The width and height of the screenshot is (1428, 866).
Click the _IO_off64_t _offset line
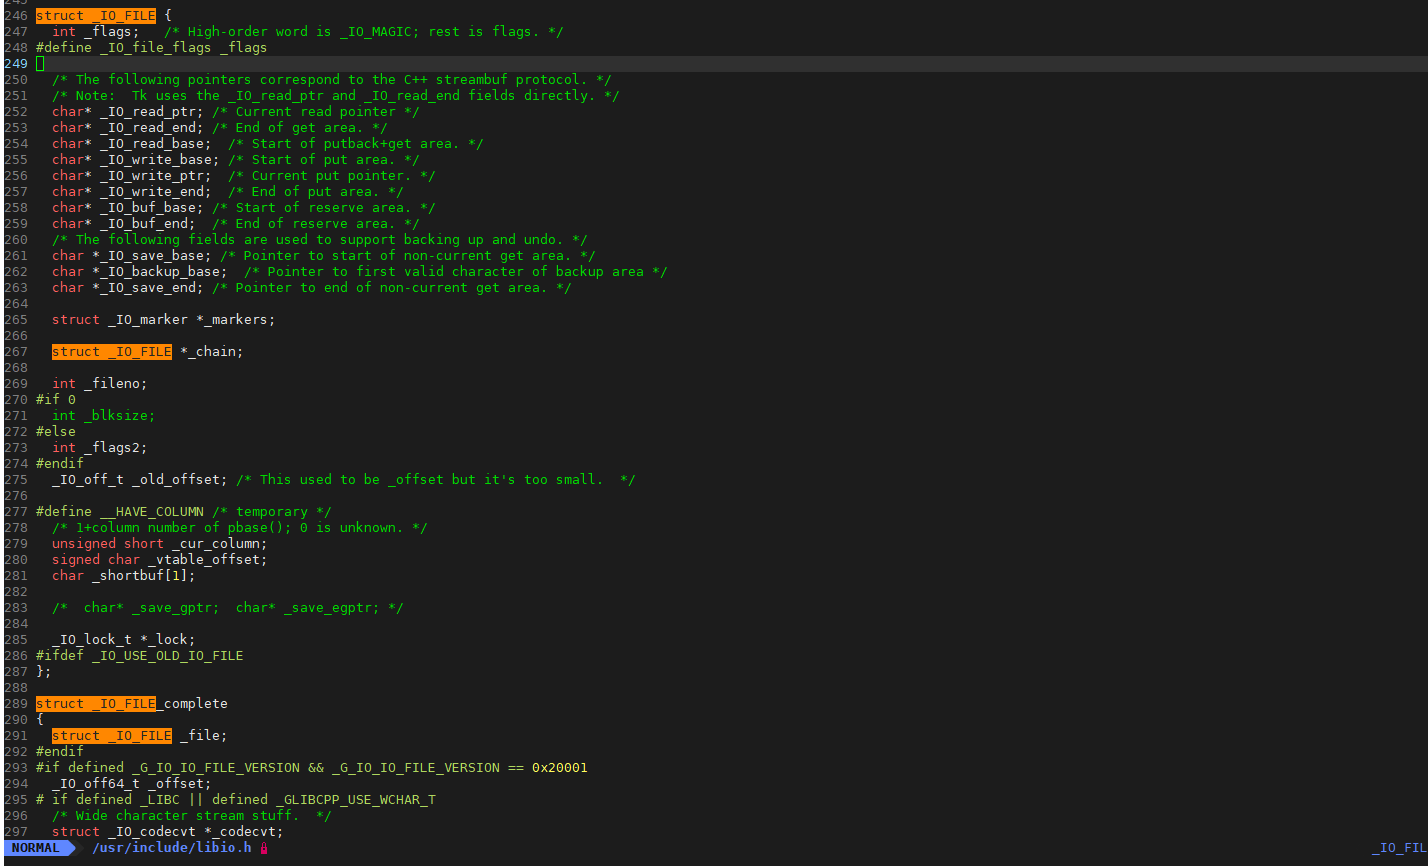point(132,784)
